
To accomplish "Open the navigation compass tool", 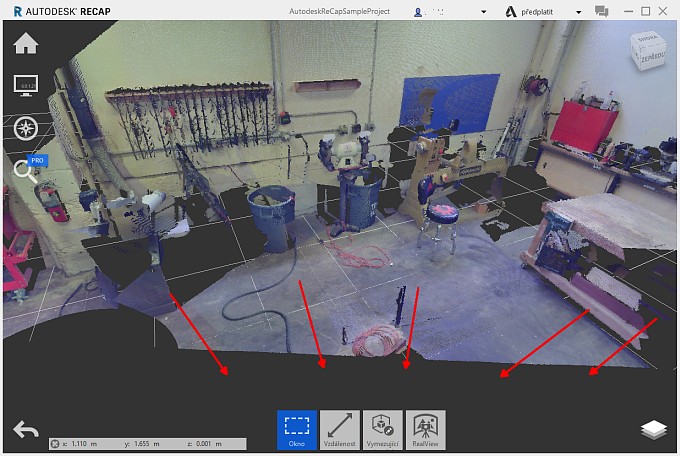I will click(x=25, y=127).
